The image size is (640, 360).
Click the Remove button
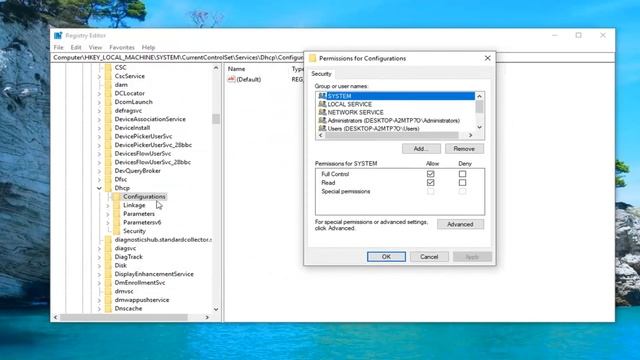[x=464, y=149]
